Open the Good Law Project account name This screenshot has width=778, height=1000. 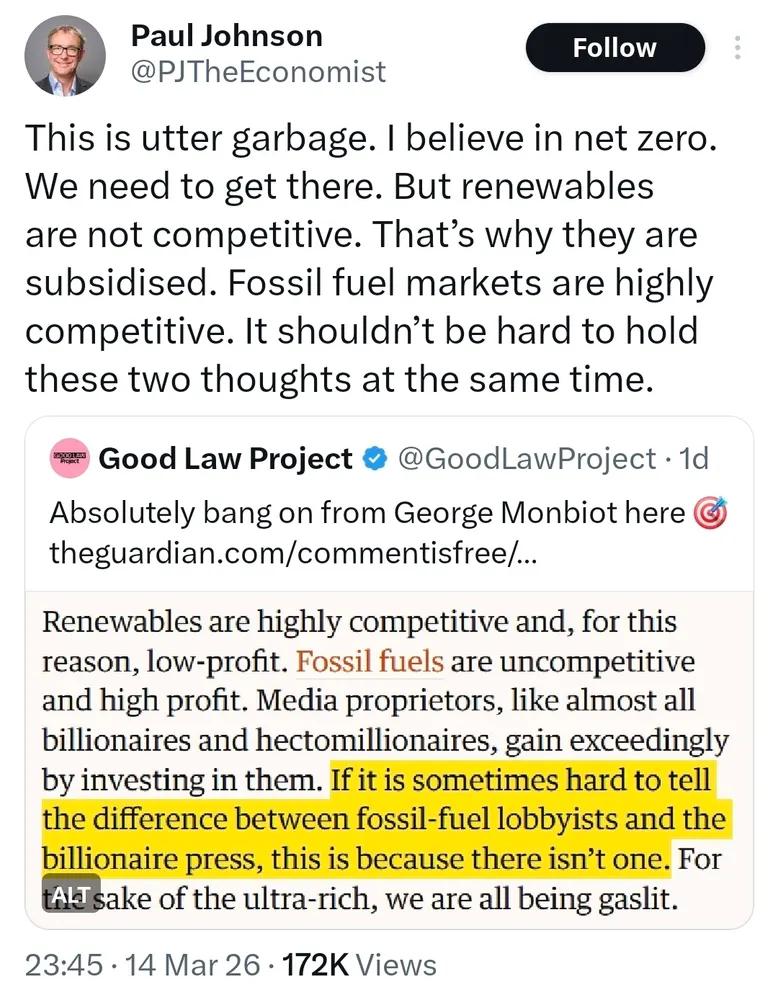pos(226,459)
